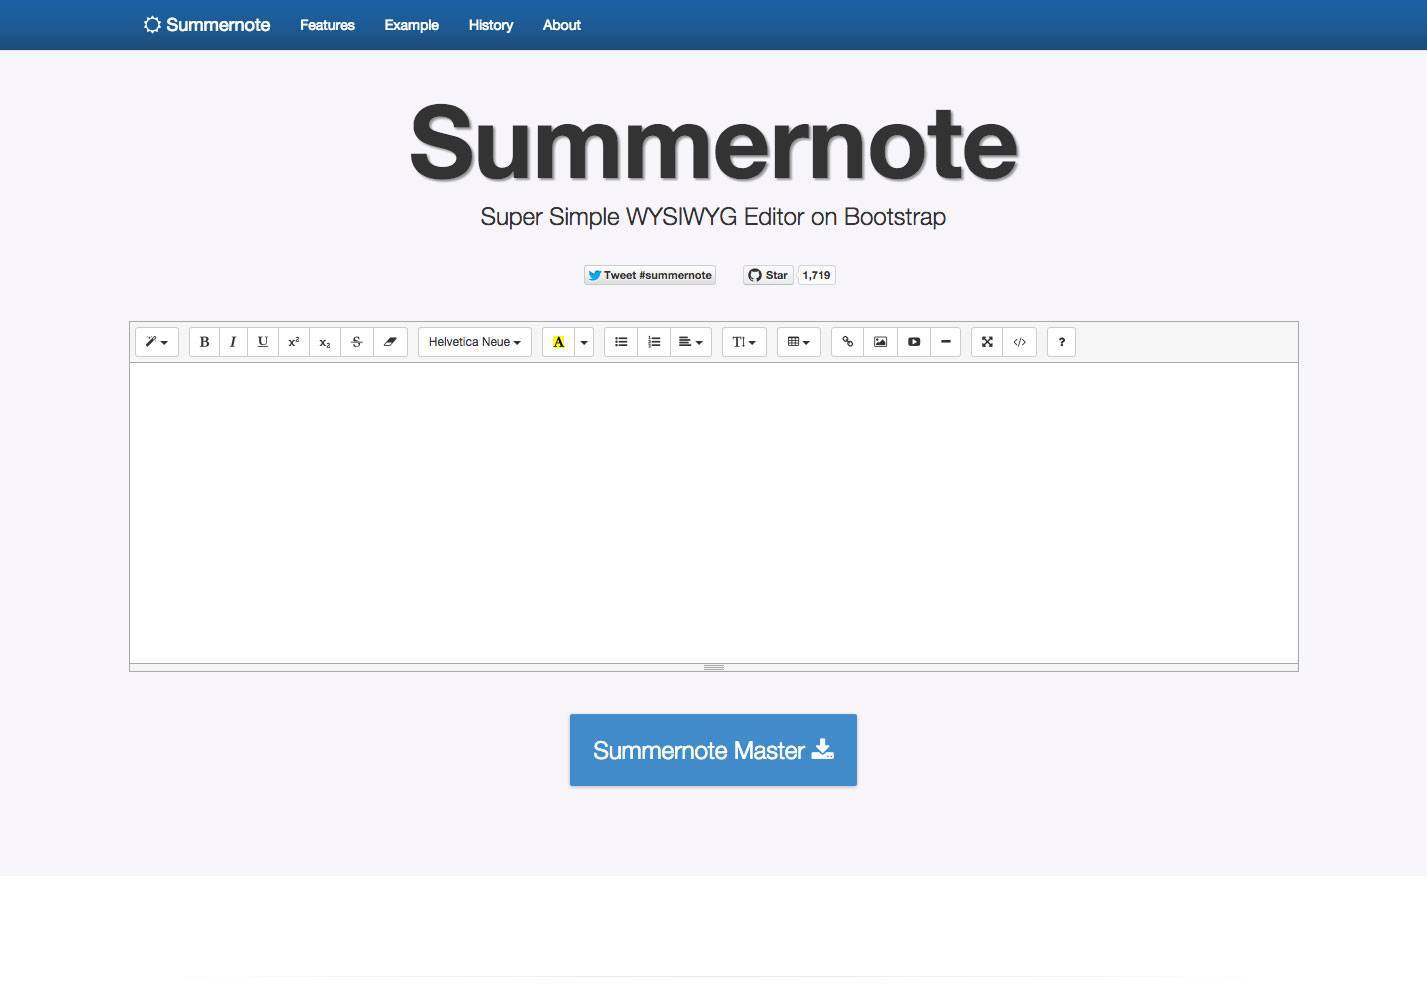Apply subscript formatting
1427x986 pixels.
325,342
